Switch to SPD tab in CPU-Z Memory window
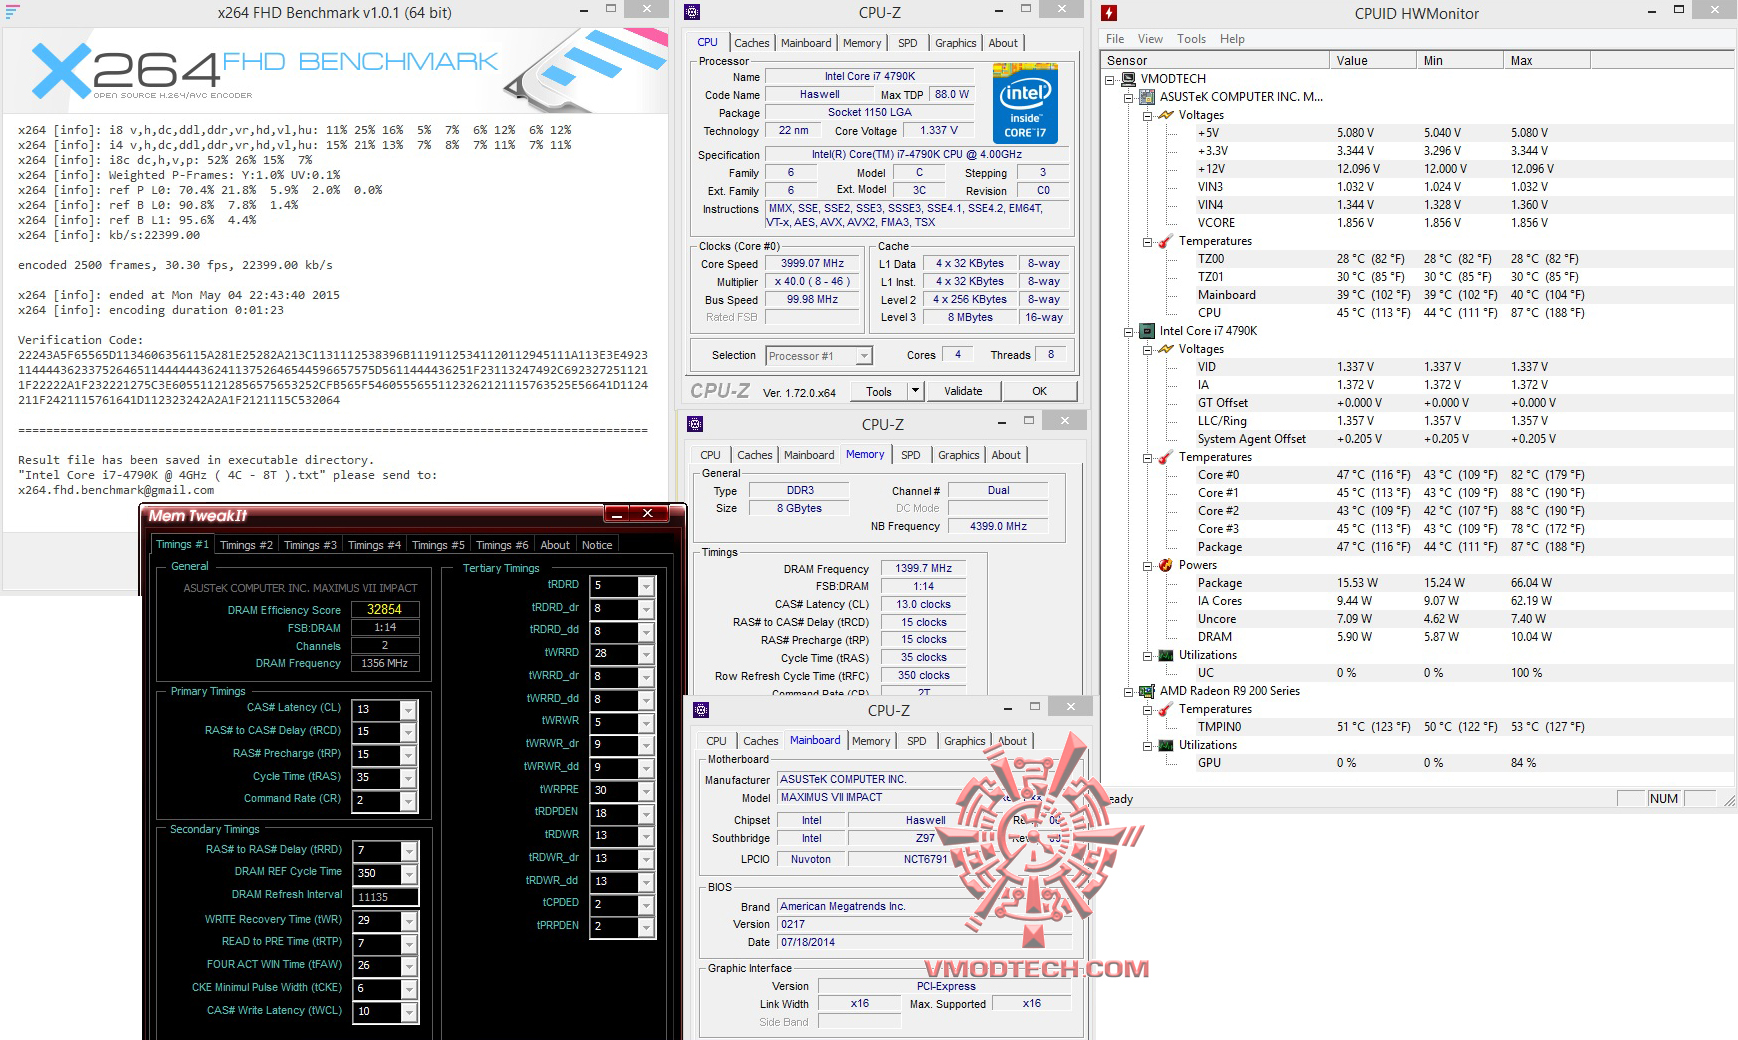1738x1040 pixels. point(910,455)
